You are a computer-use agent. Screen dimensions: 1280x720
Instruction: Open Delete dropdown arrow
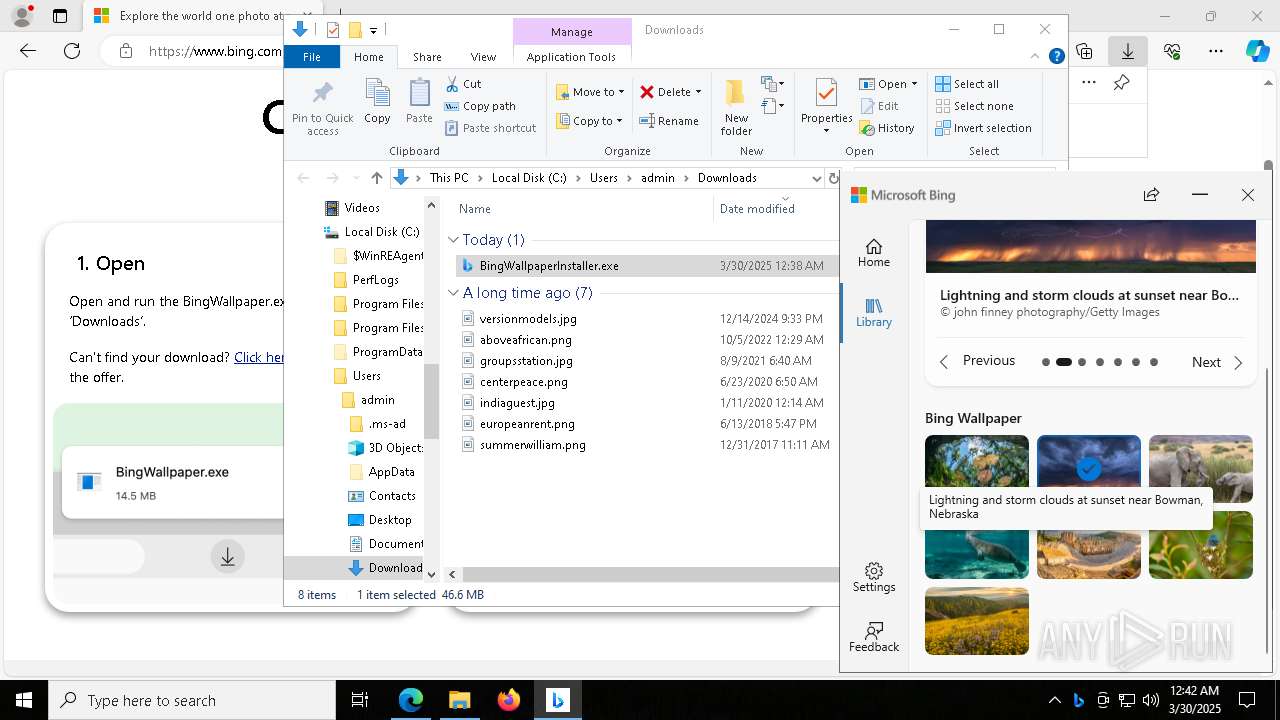click(x=698, y=92)
